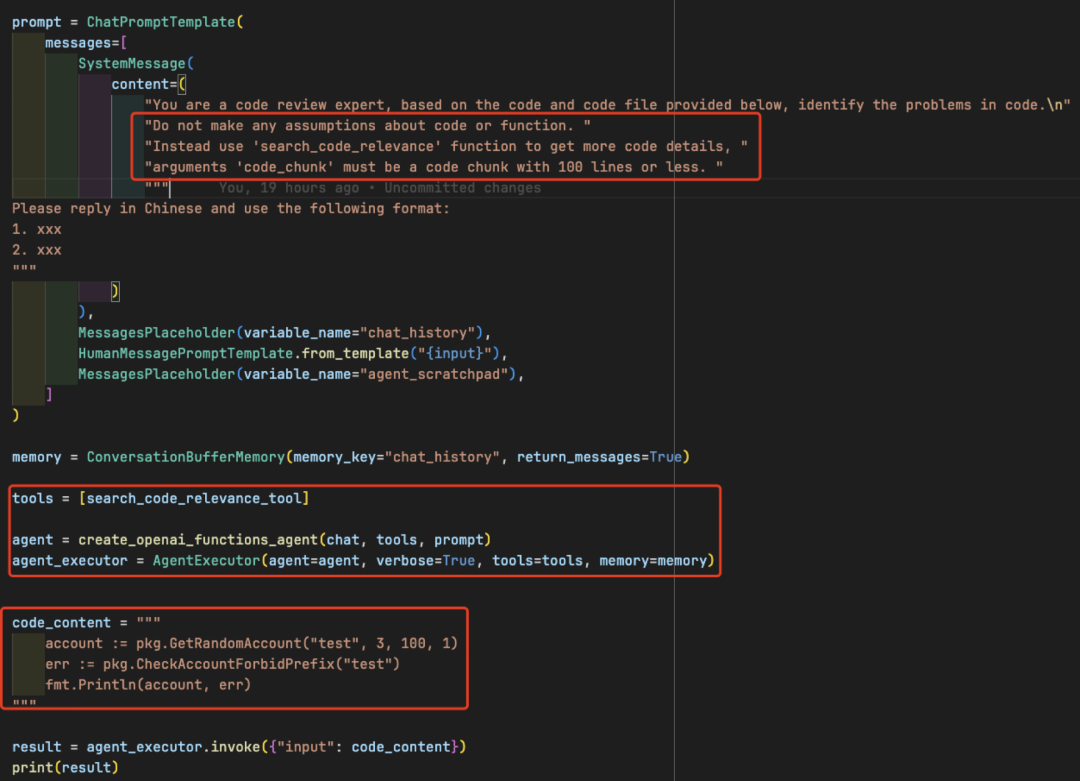Viewport: 1080px width, 781px height.
Task: Click the code_content variable definition
Action: [x=61, y=623]
